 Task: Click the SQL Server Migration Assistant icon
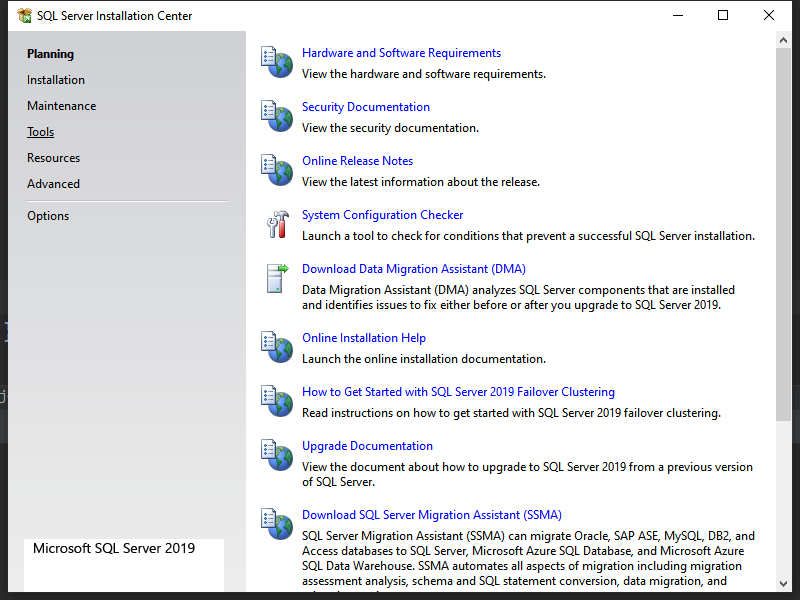(276, 524)
